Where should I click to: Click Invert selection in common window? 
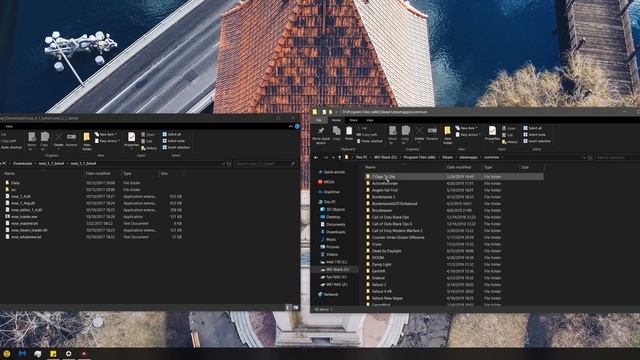537,141
